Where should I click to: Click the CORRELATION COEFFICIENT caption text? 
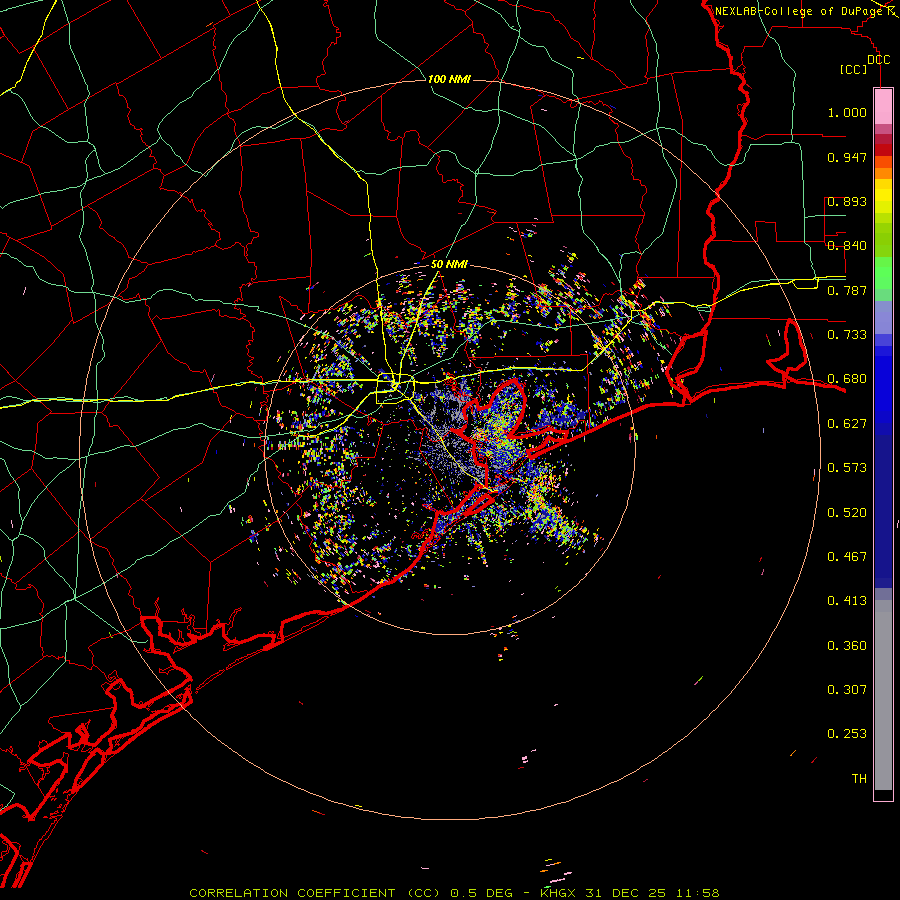pos(292,893)
